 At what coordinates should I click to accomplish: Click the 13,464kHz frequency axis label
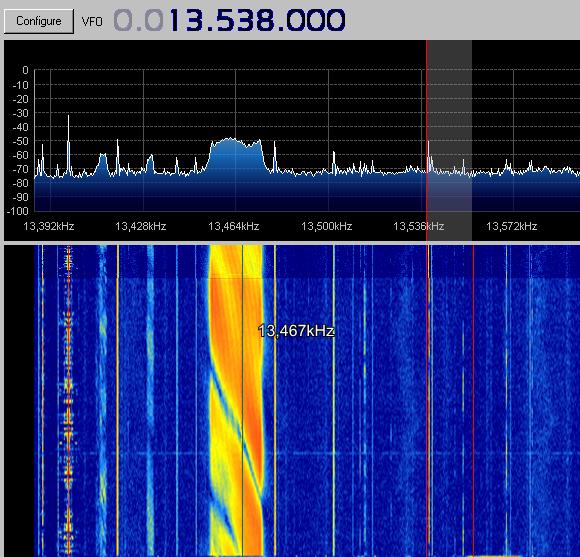pyautogui.click(x=233, y=226)
